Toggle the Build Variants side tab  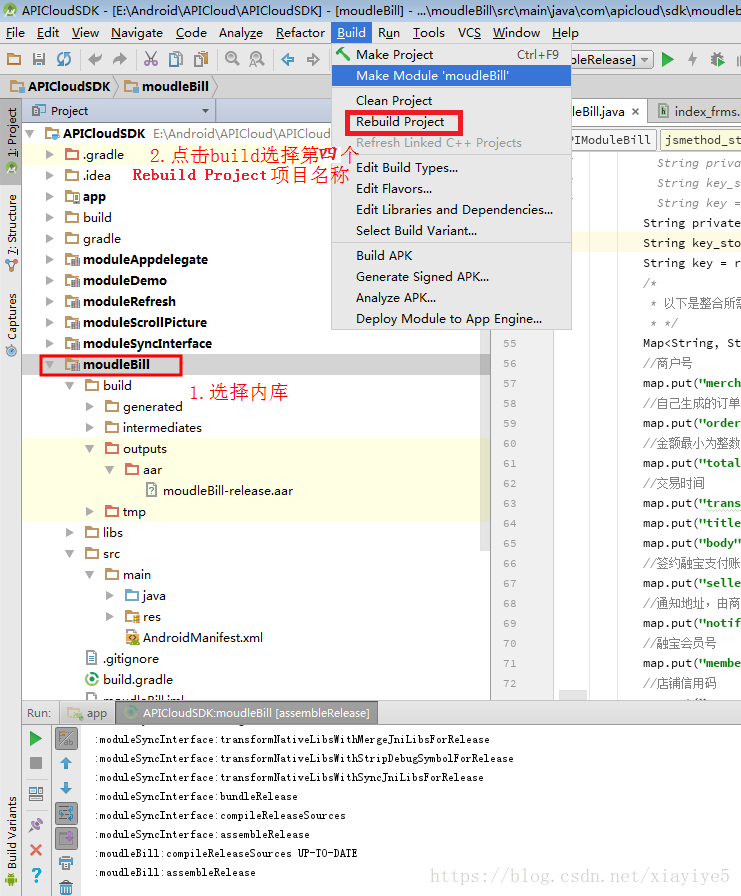(11, 841)
